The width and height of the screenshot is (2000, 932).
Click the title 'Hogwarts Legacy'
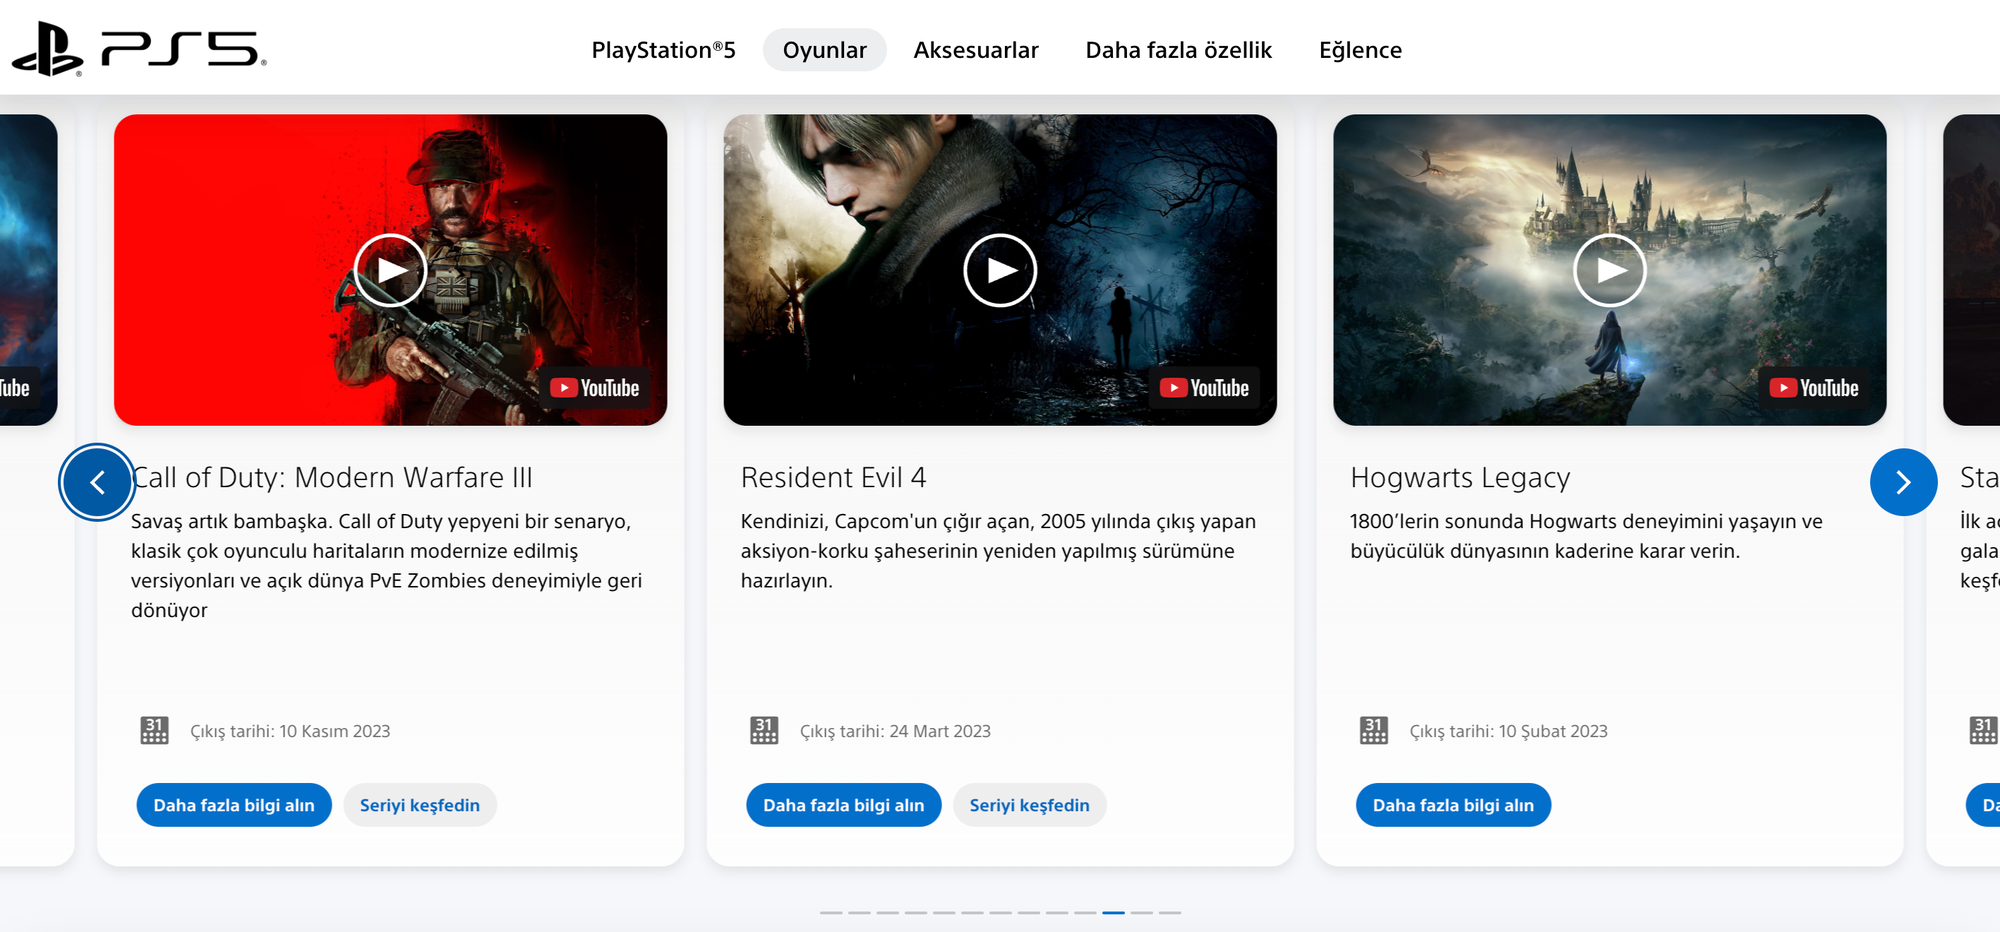(1460, 478)
